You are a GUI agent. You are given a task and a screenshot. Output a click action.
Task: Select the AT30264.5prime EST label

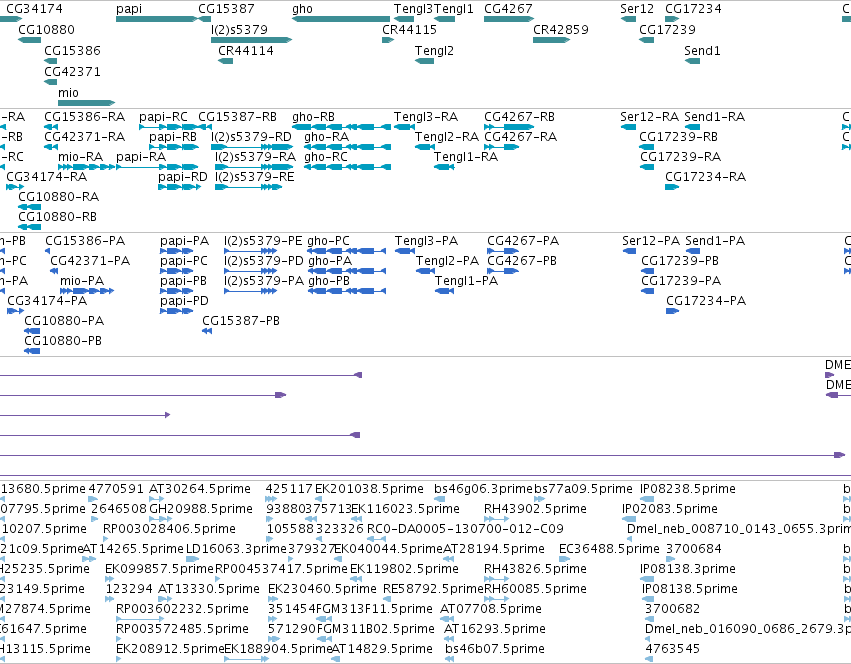point(200,489)
